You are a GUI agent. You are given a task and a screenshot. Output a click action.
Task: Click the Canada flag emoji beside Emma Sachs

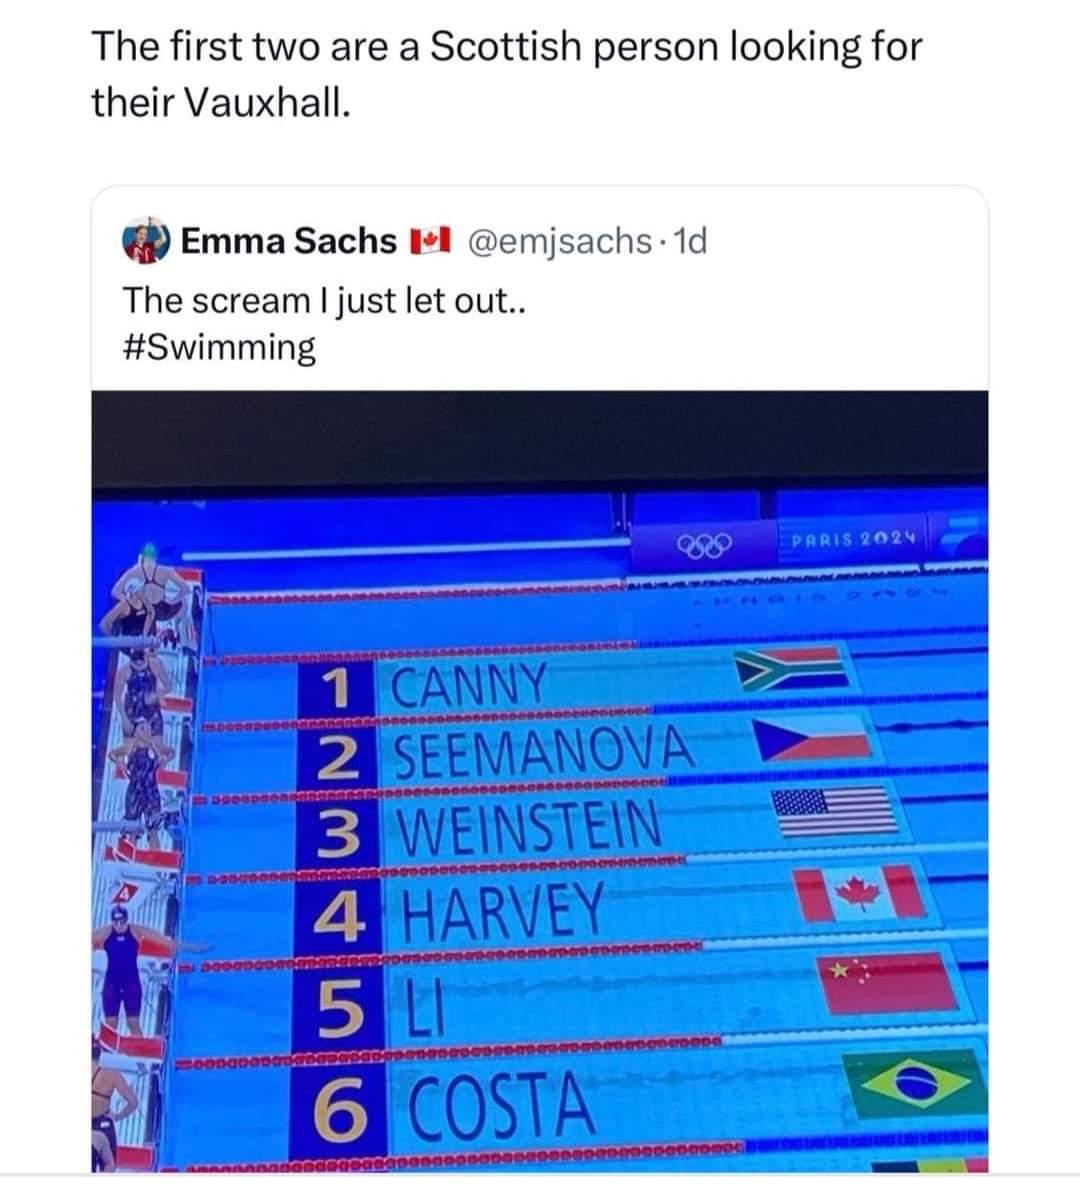click(429, 242)
